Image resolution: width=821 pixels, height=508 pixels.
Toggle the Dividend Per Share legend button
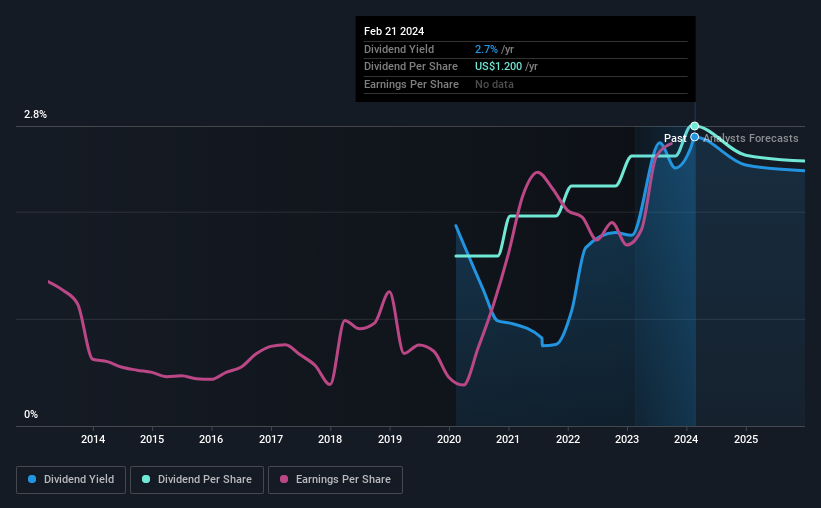[197, 480]
